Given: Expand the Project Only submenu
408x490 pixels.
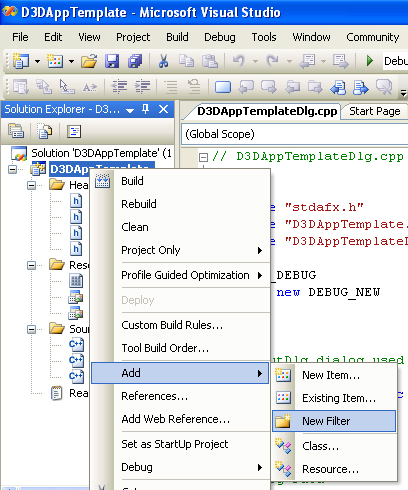Looking at the screenshot, I should pos(180,250).
